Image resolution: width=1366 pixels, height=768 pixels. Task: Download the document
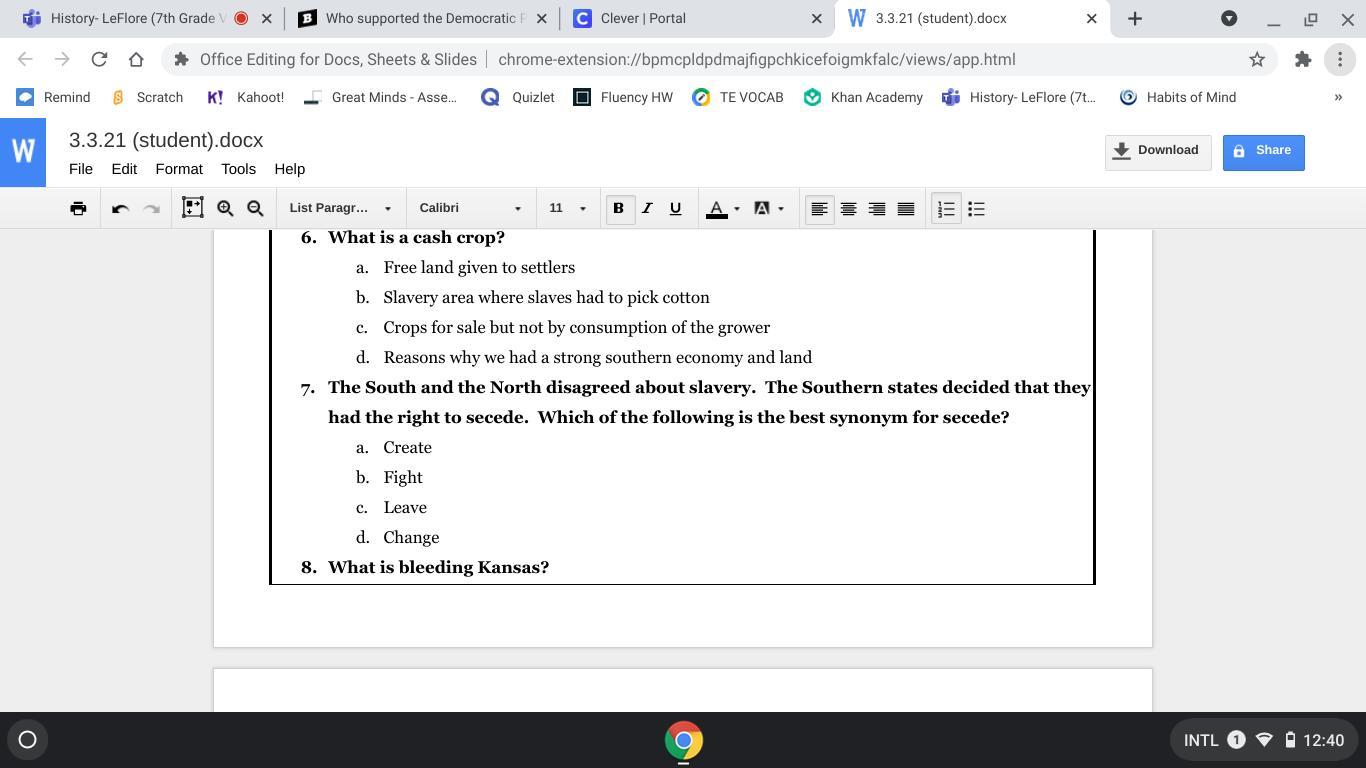click(1158, 152)
